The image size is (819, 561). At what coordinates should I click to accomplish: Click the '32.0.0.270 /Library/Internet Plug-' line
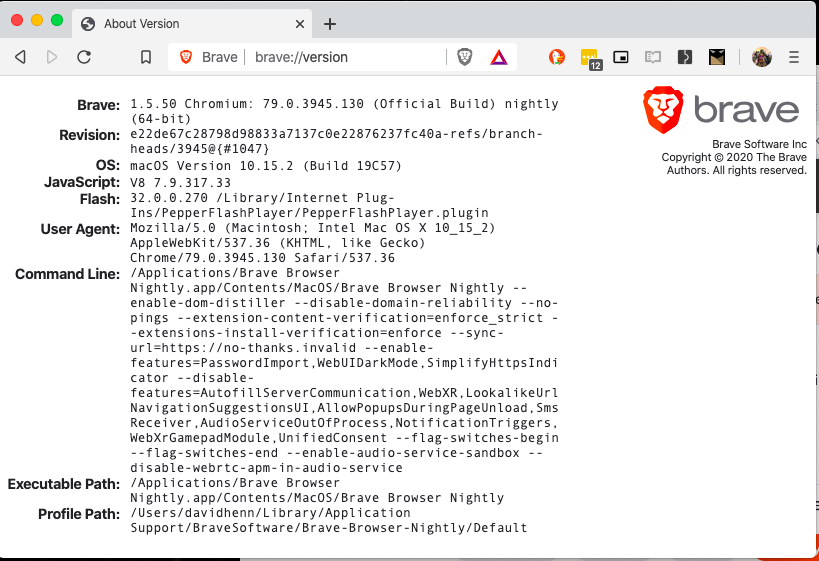click(x=262, y=198)
